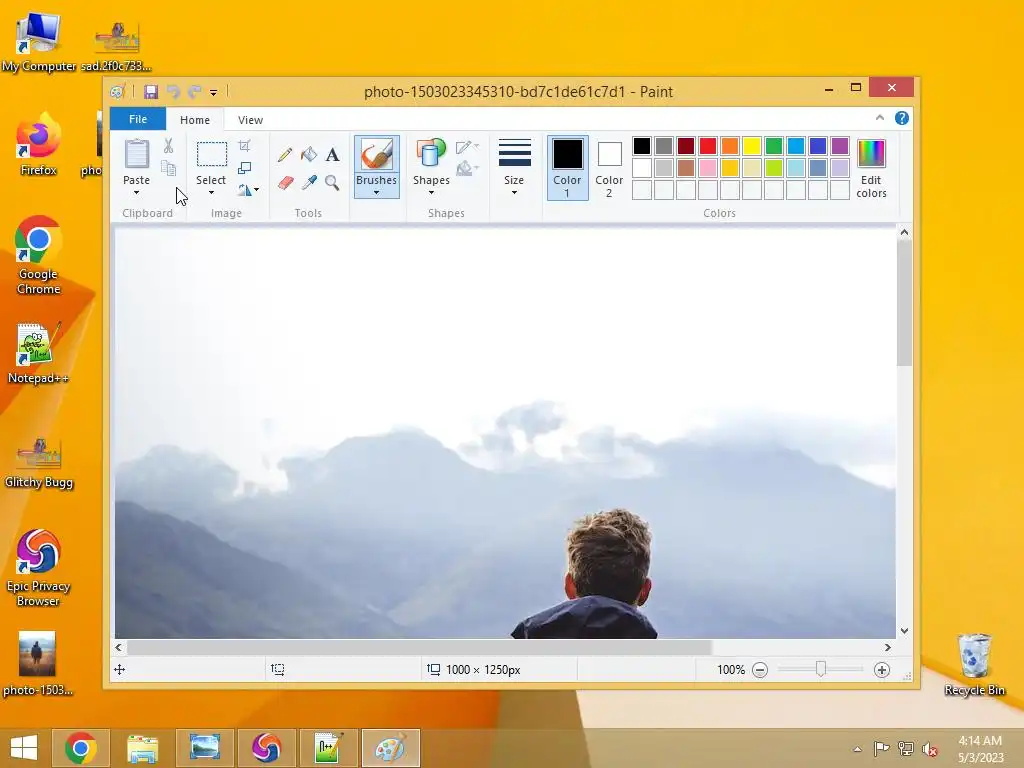
Task: Choose the green color swatch
Action: [774, 146]
